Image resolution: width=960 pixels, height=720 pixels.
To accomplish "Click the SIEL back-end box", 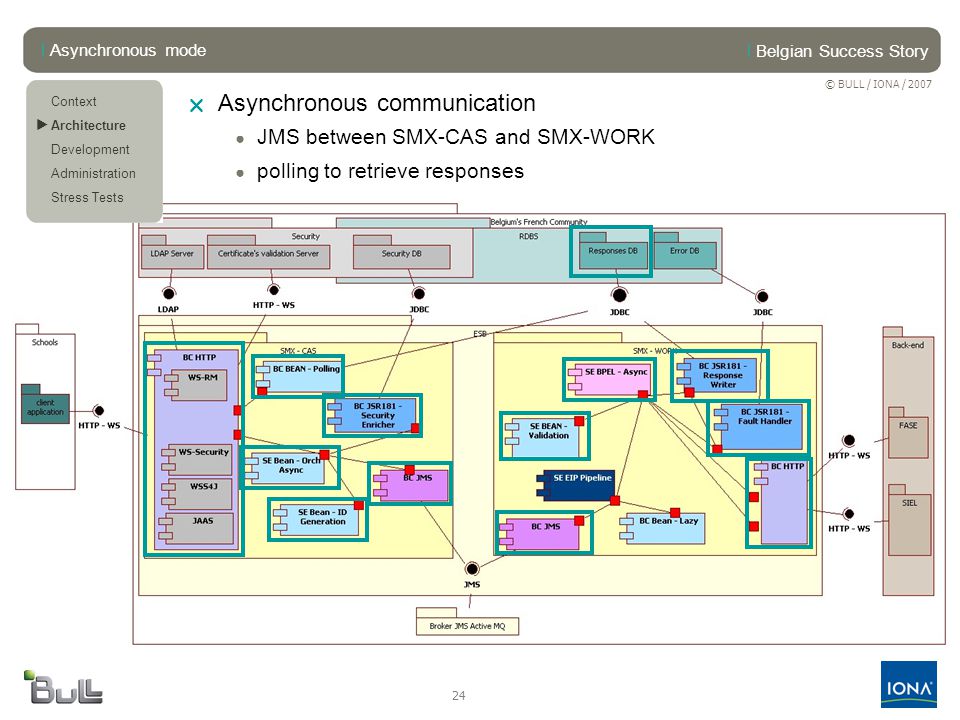I will tap(910, 520).
